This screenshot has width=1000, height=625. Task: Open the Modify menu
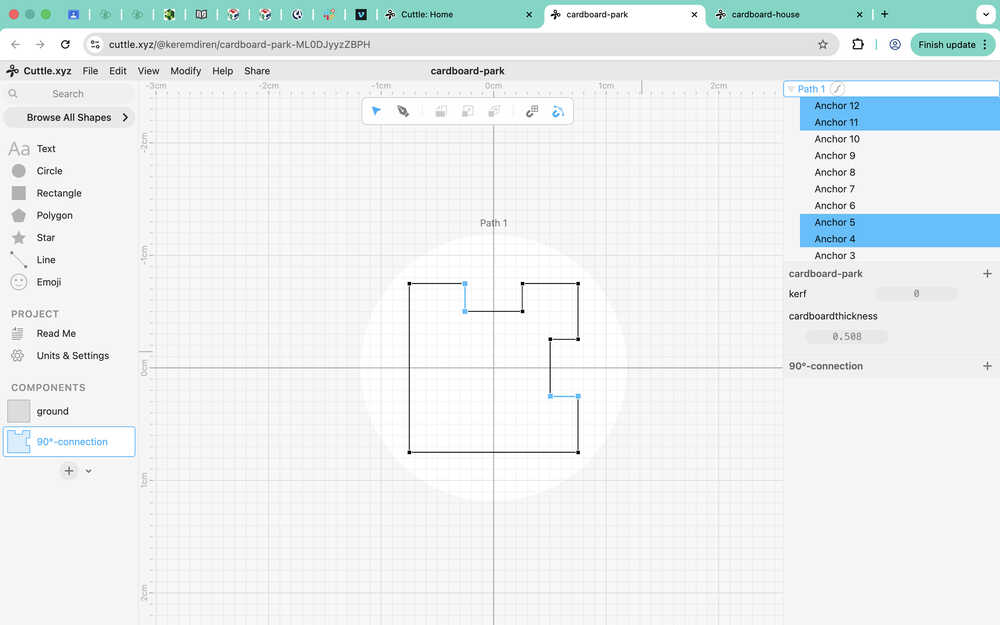[x=186, y=71]
